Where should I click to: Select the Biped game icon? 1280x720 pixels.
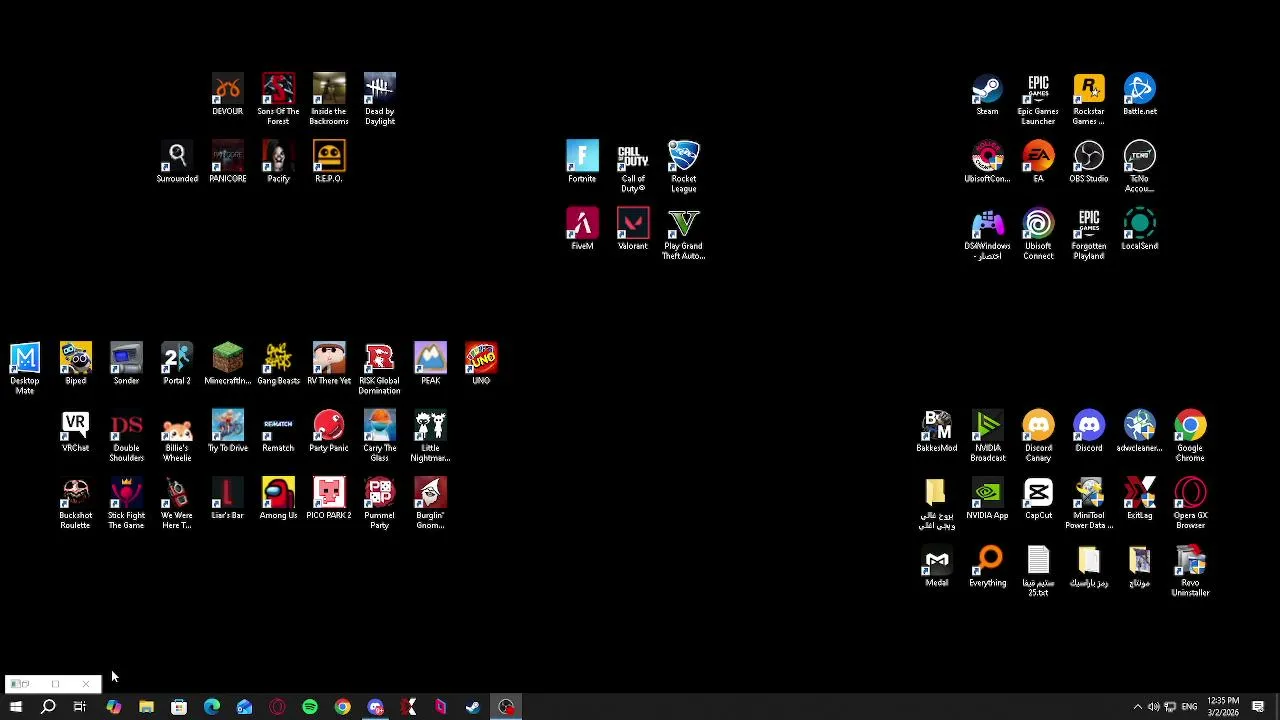click(x=76, y=364)
